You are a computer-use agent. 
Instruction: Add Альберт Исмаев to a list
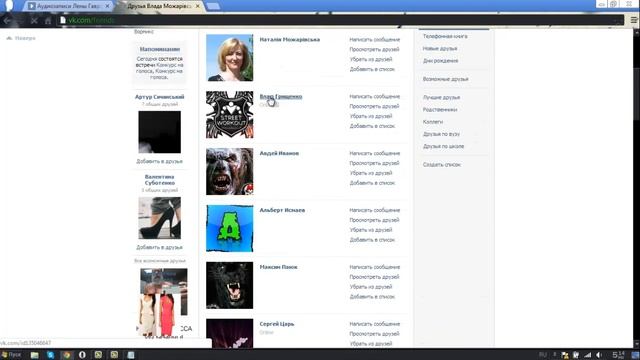pyautogui.click(x=372, y=240)
